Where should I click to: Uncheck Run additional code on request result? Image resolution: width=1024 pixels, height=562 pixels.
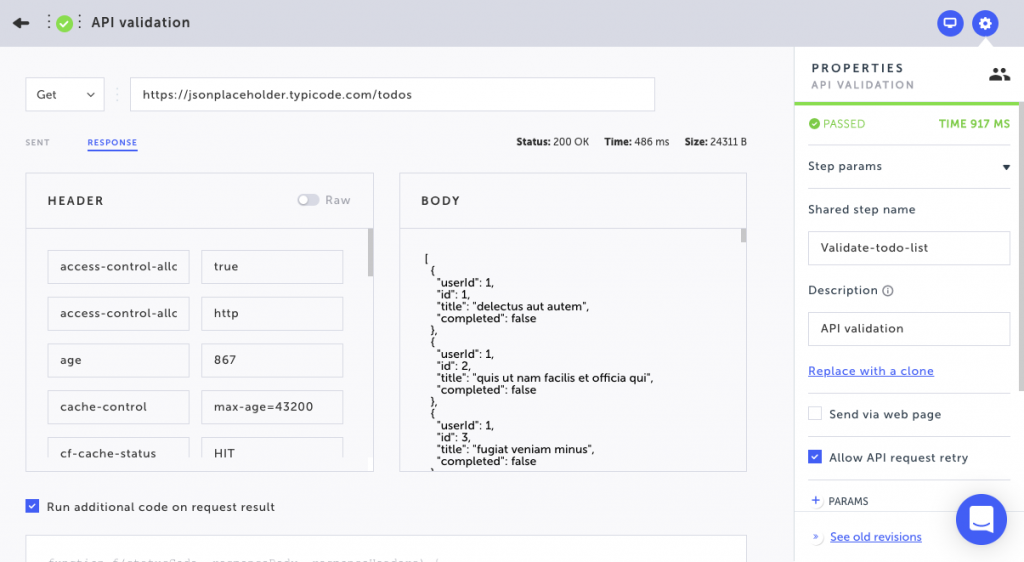(x=32, y=506)
